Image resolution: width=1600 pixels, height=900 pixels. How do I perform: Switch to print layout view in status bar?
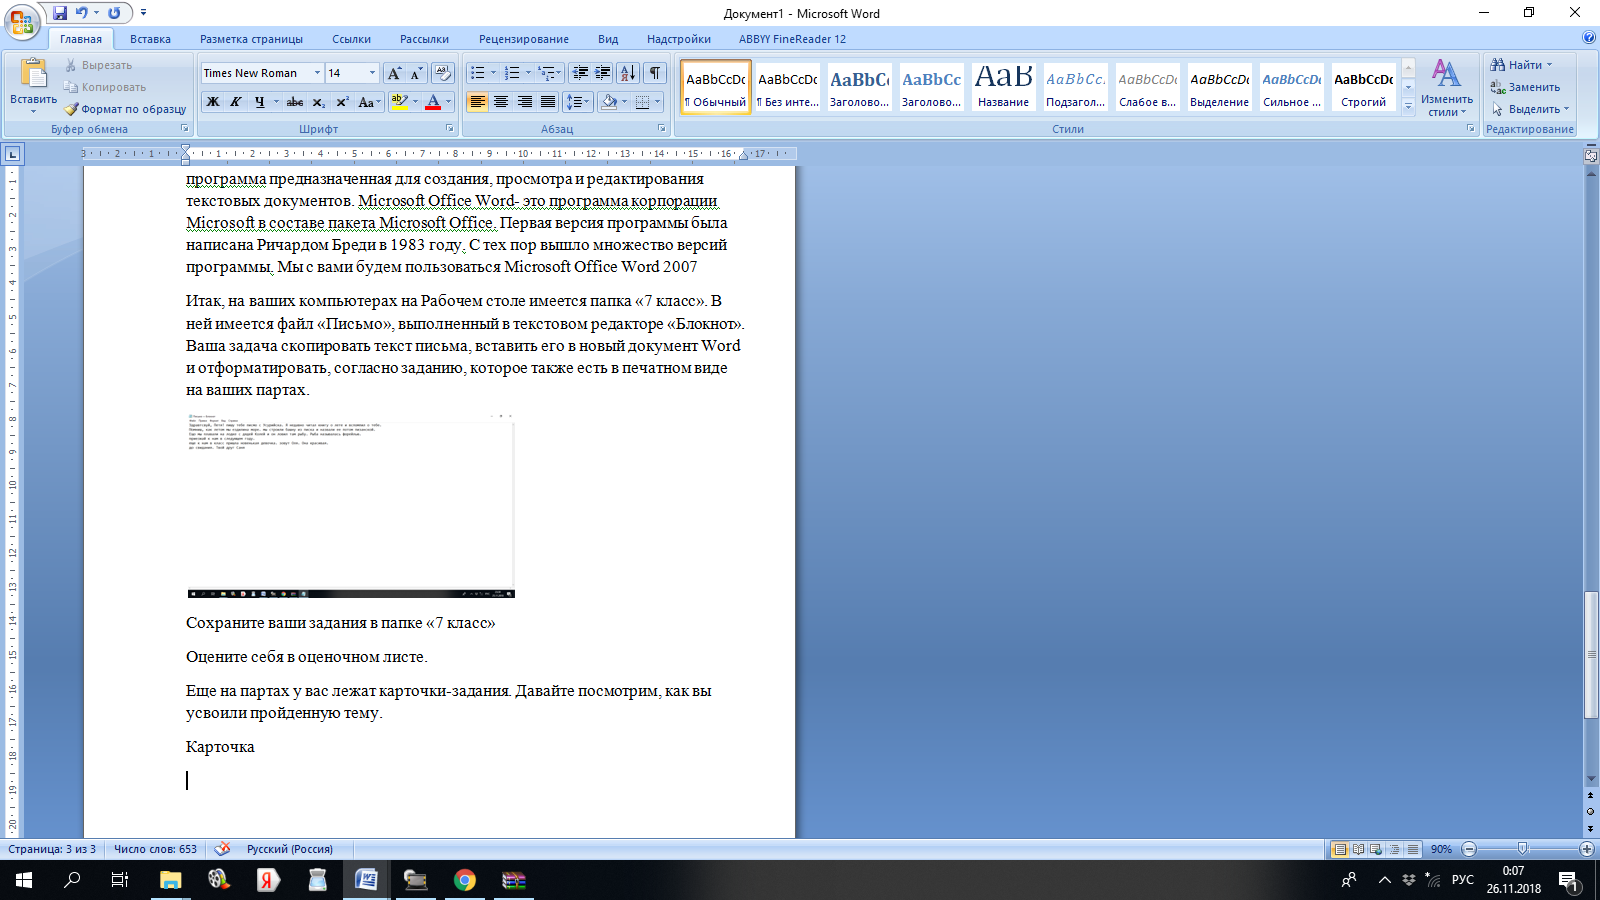pos(1340,849)
